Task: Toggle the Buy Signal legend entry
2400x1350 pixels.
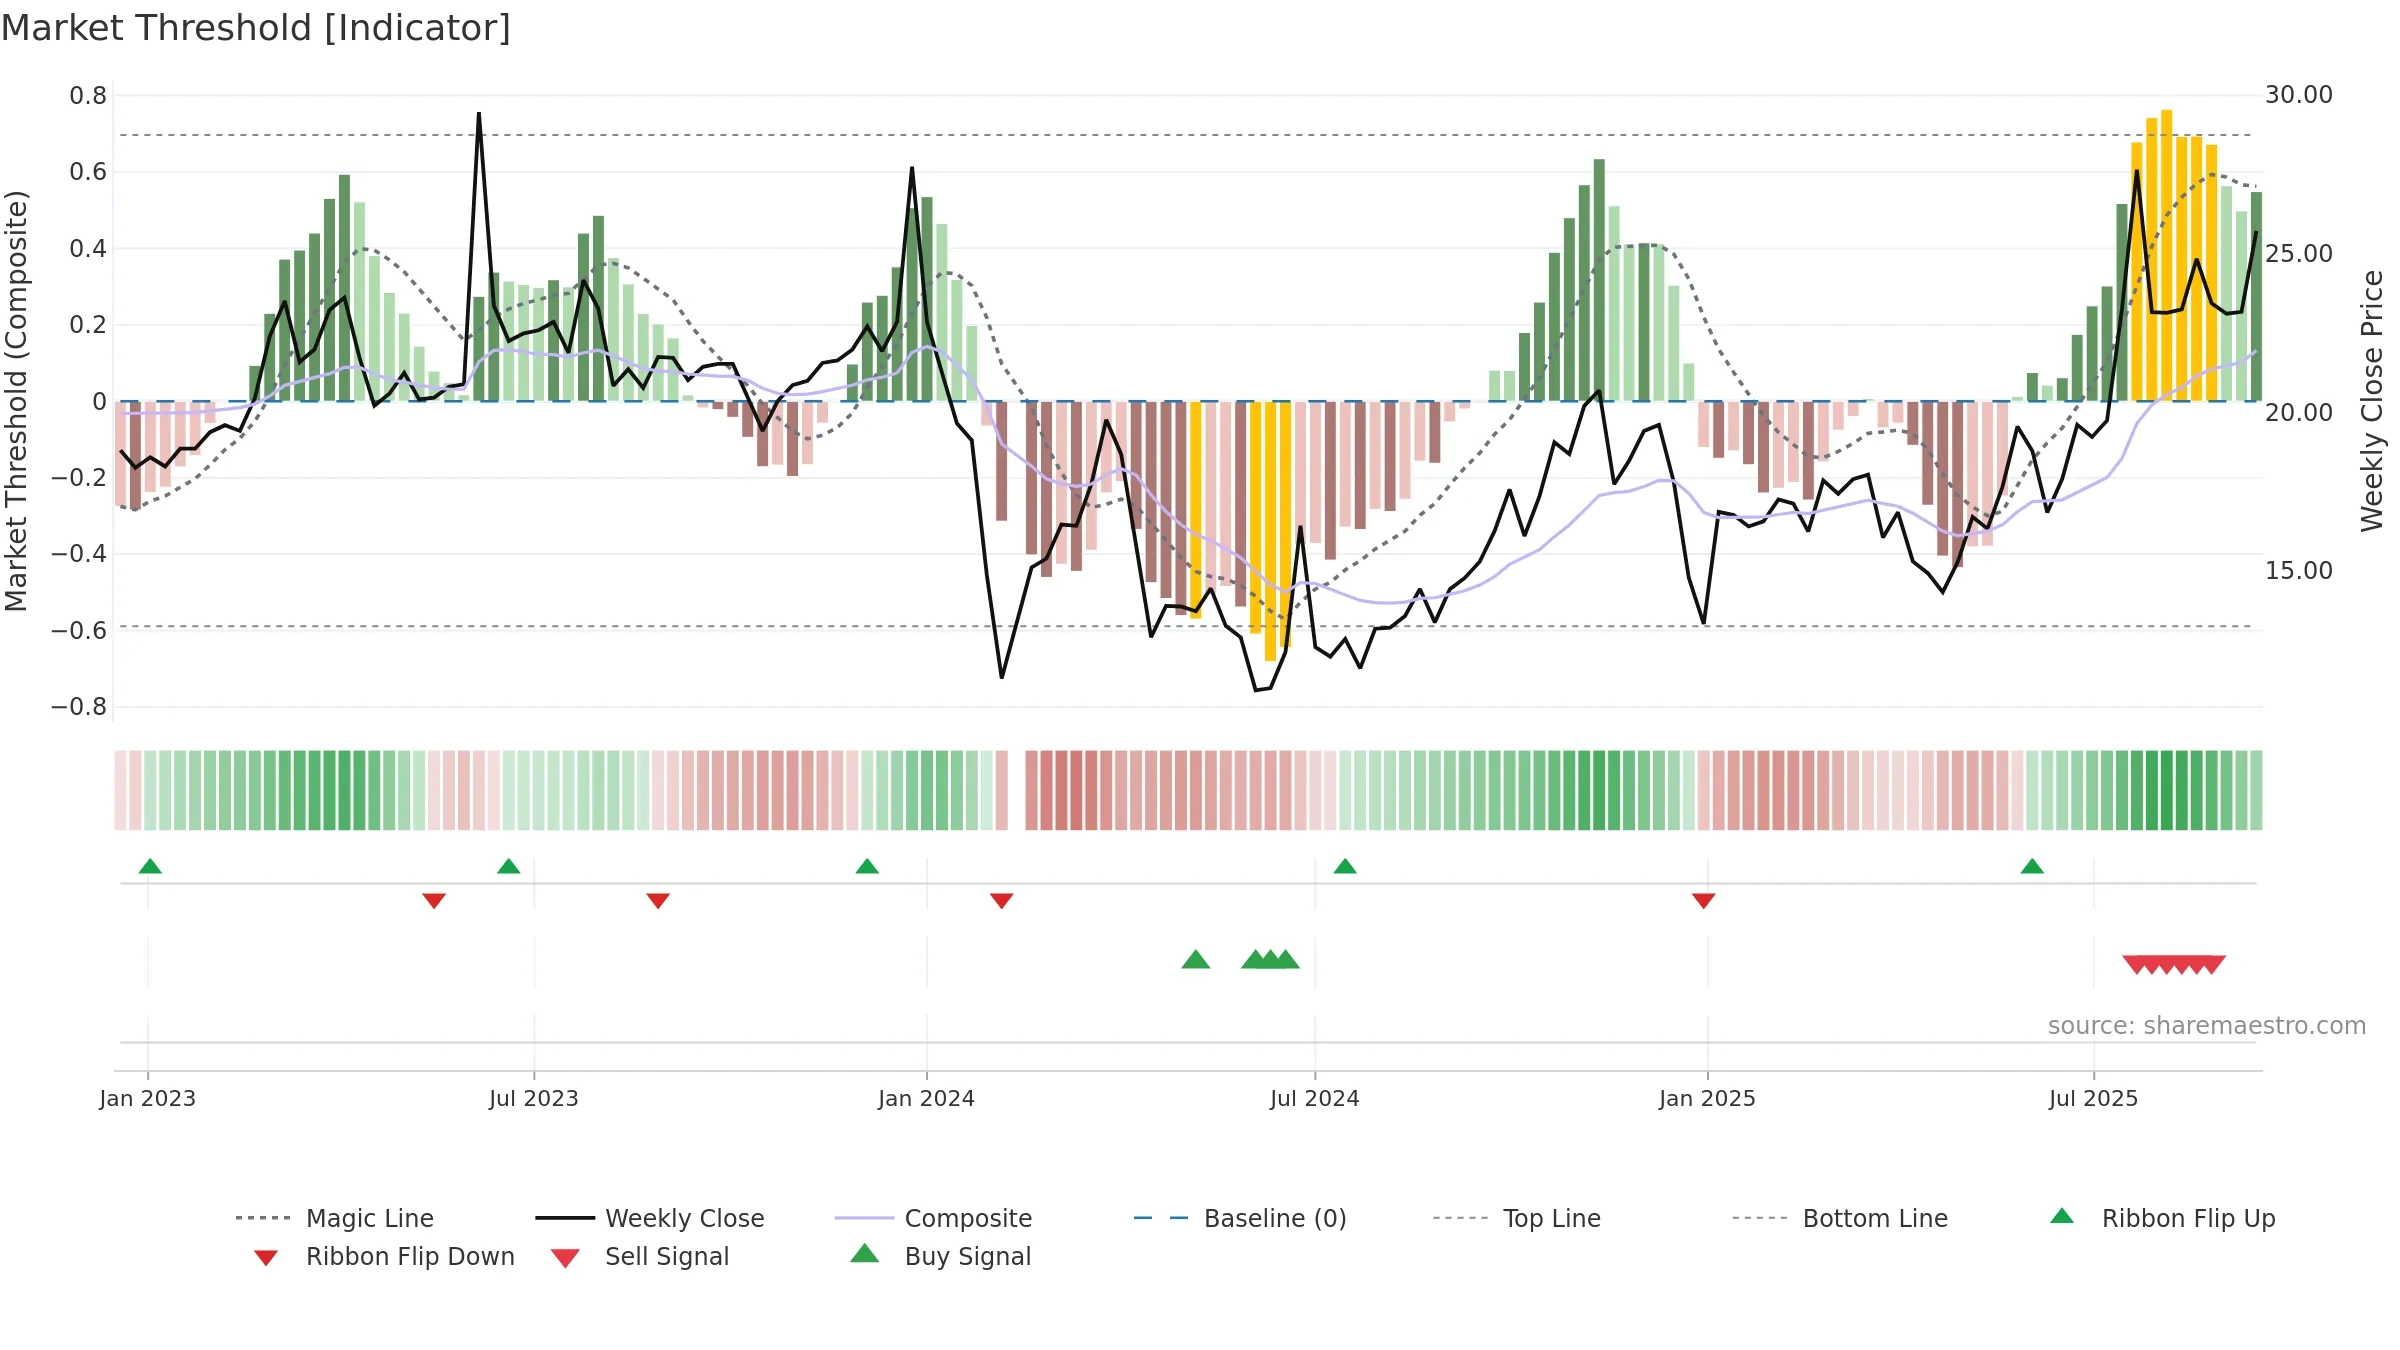Action: point(940,1256)
